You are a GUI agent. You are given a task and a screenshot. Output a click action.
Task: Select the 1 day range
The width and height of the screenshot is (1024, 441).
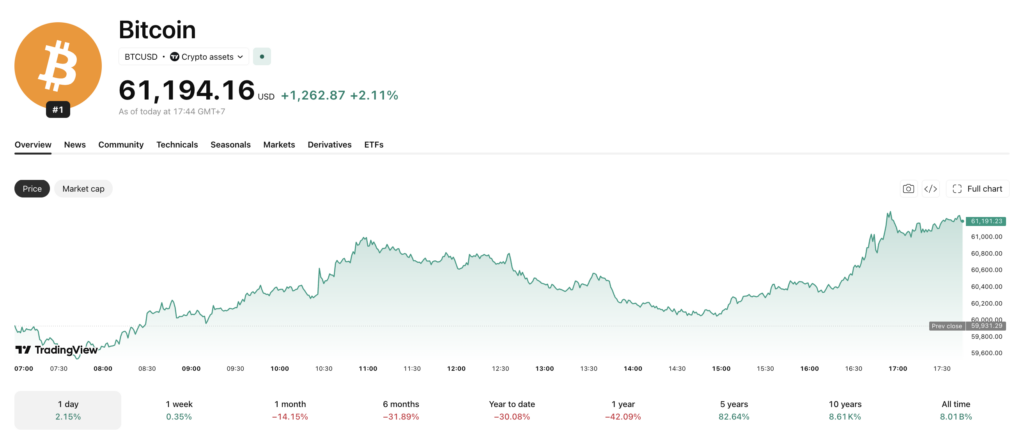click(68, 410)
